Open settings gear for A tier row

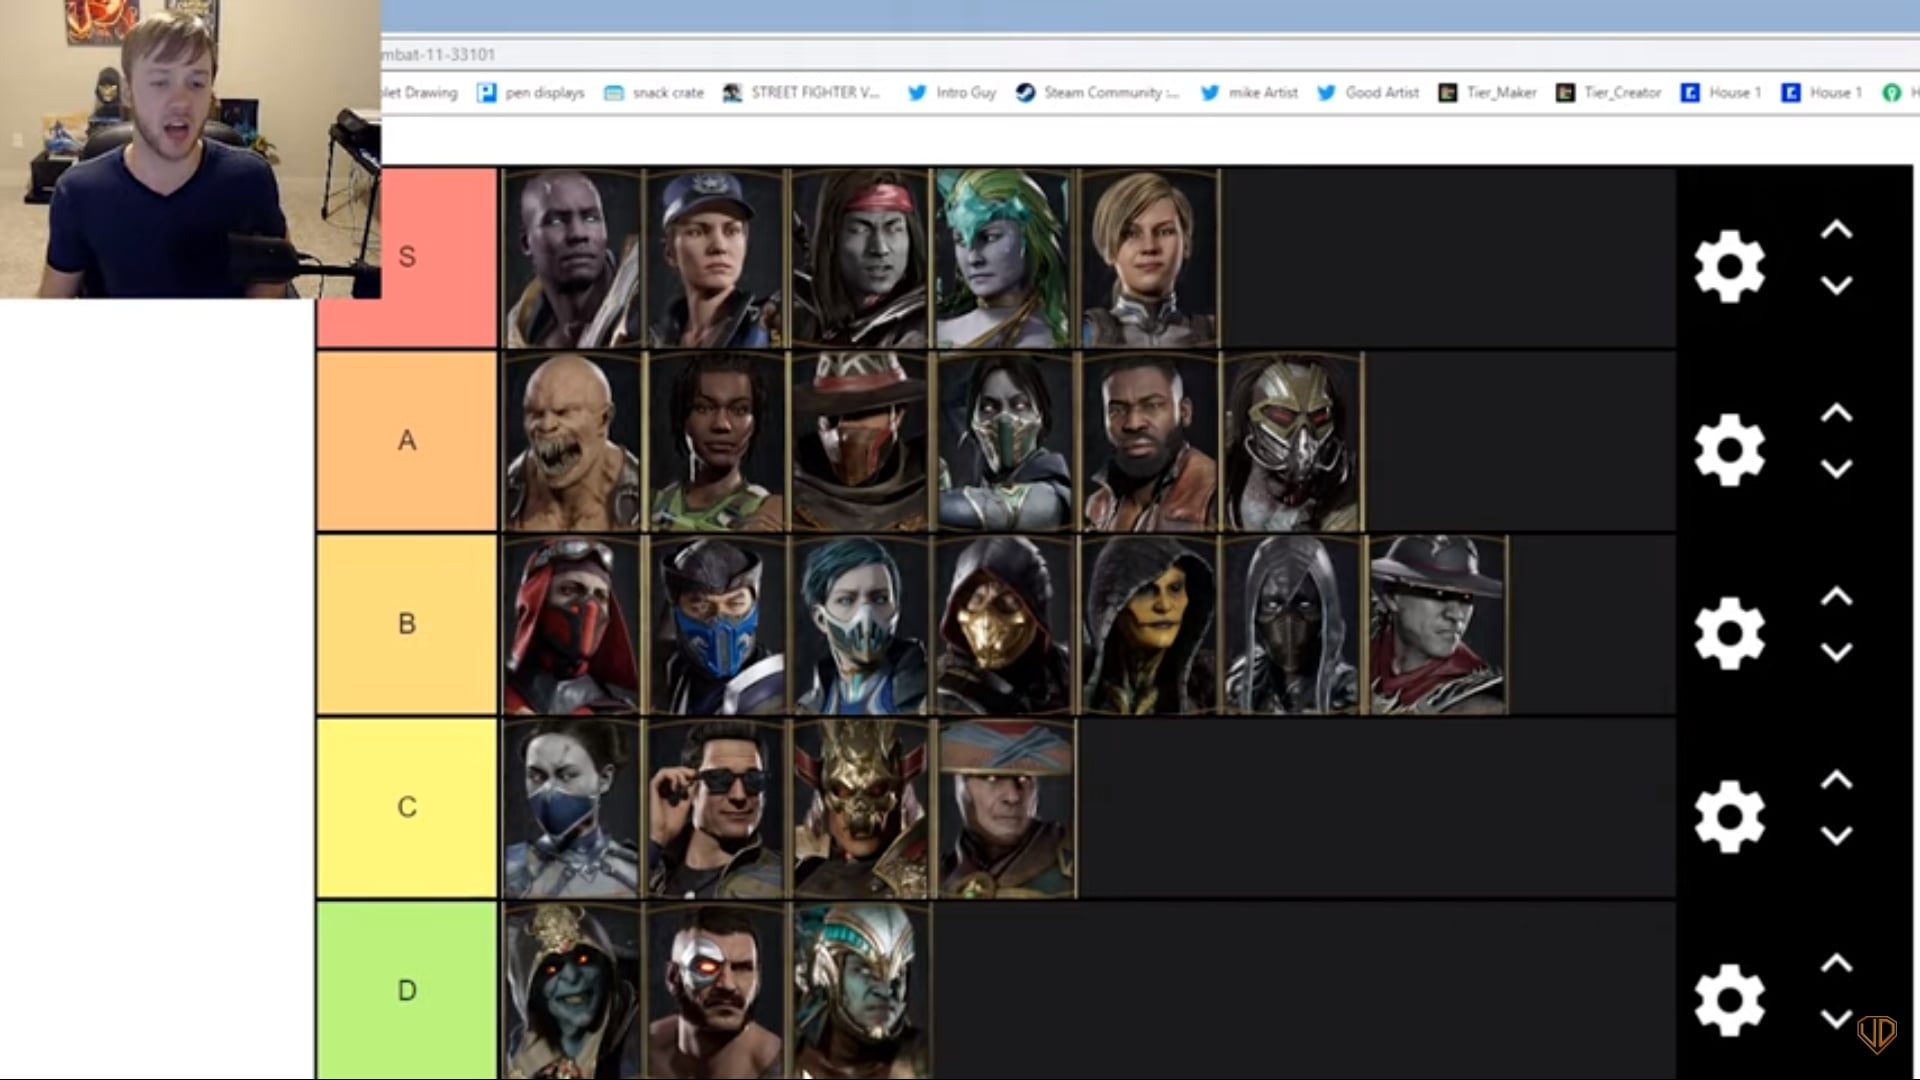tap(1729, 449)
